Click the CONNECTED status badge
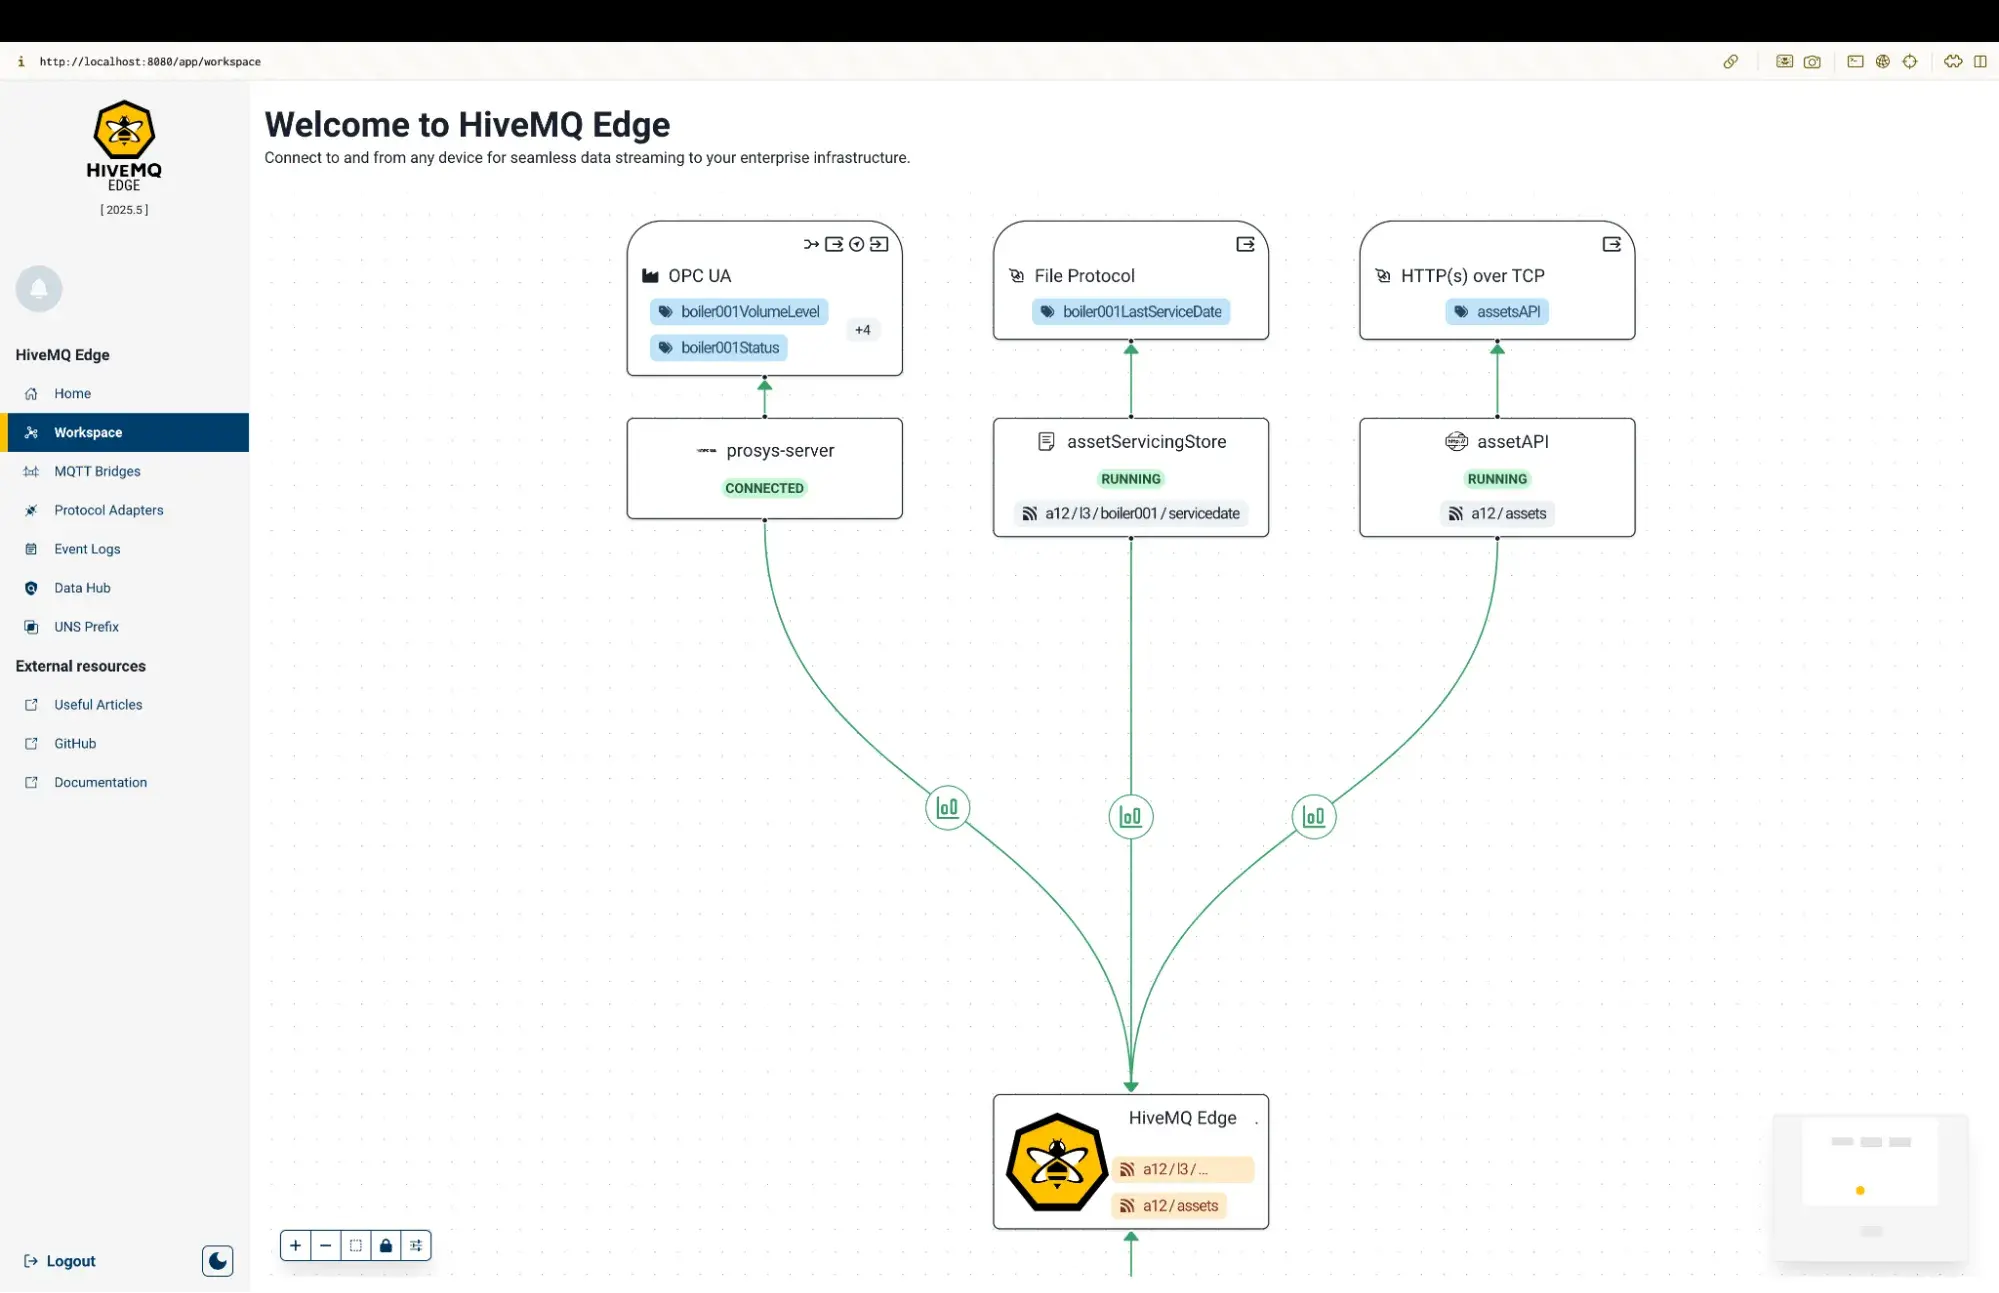 pos(765,488)
